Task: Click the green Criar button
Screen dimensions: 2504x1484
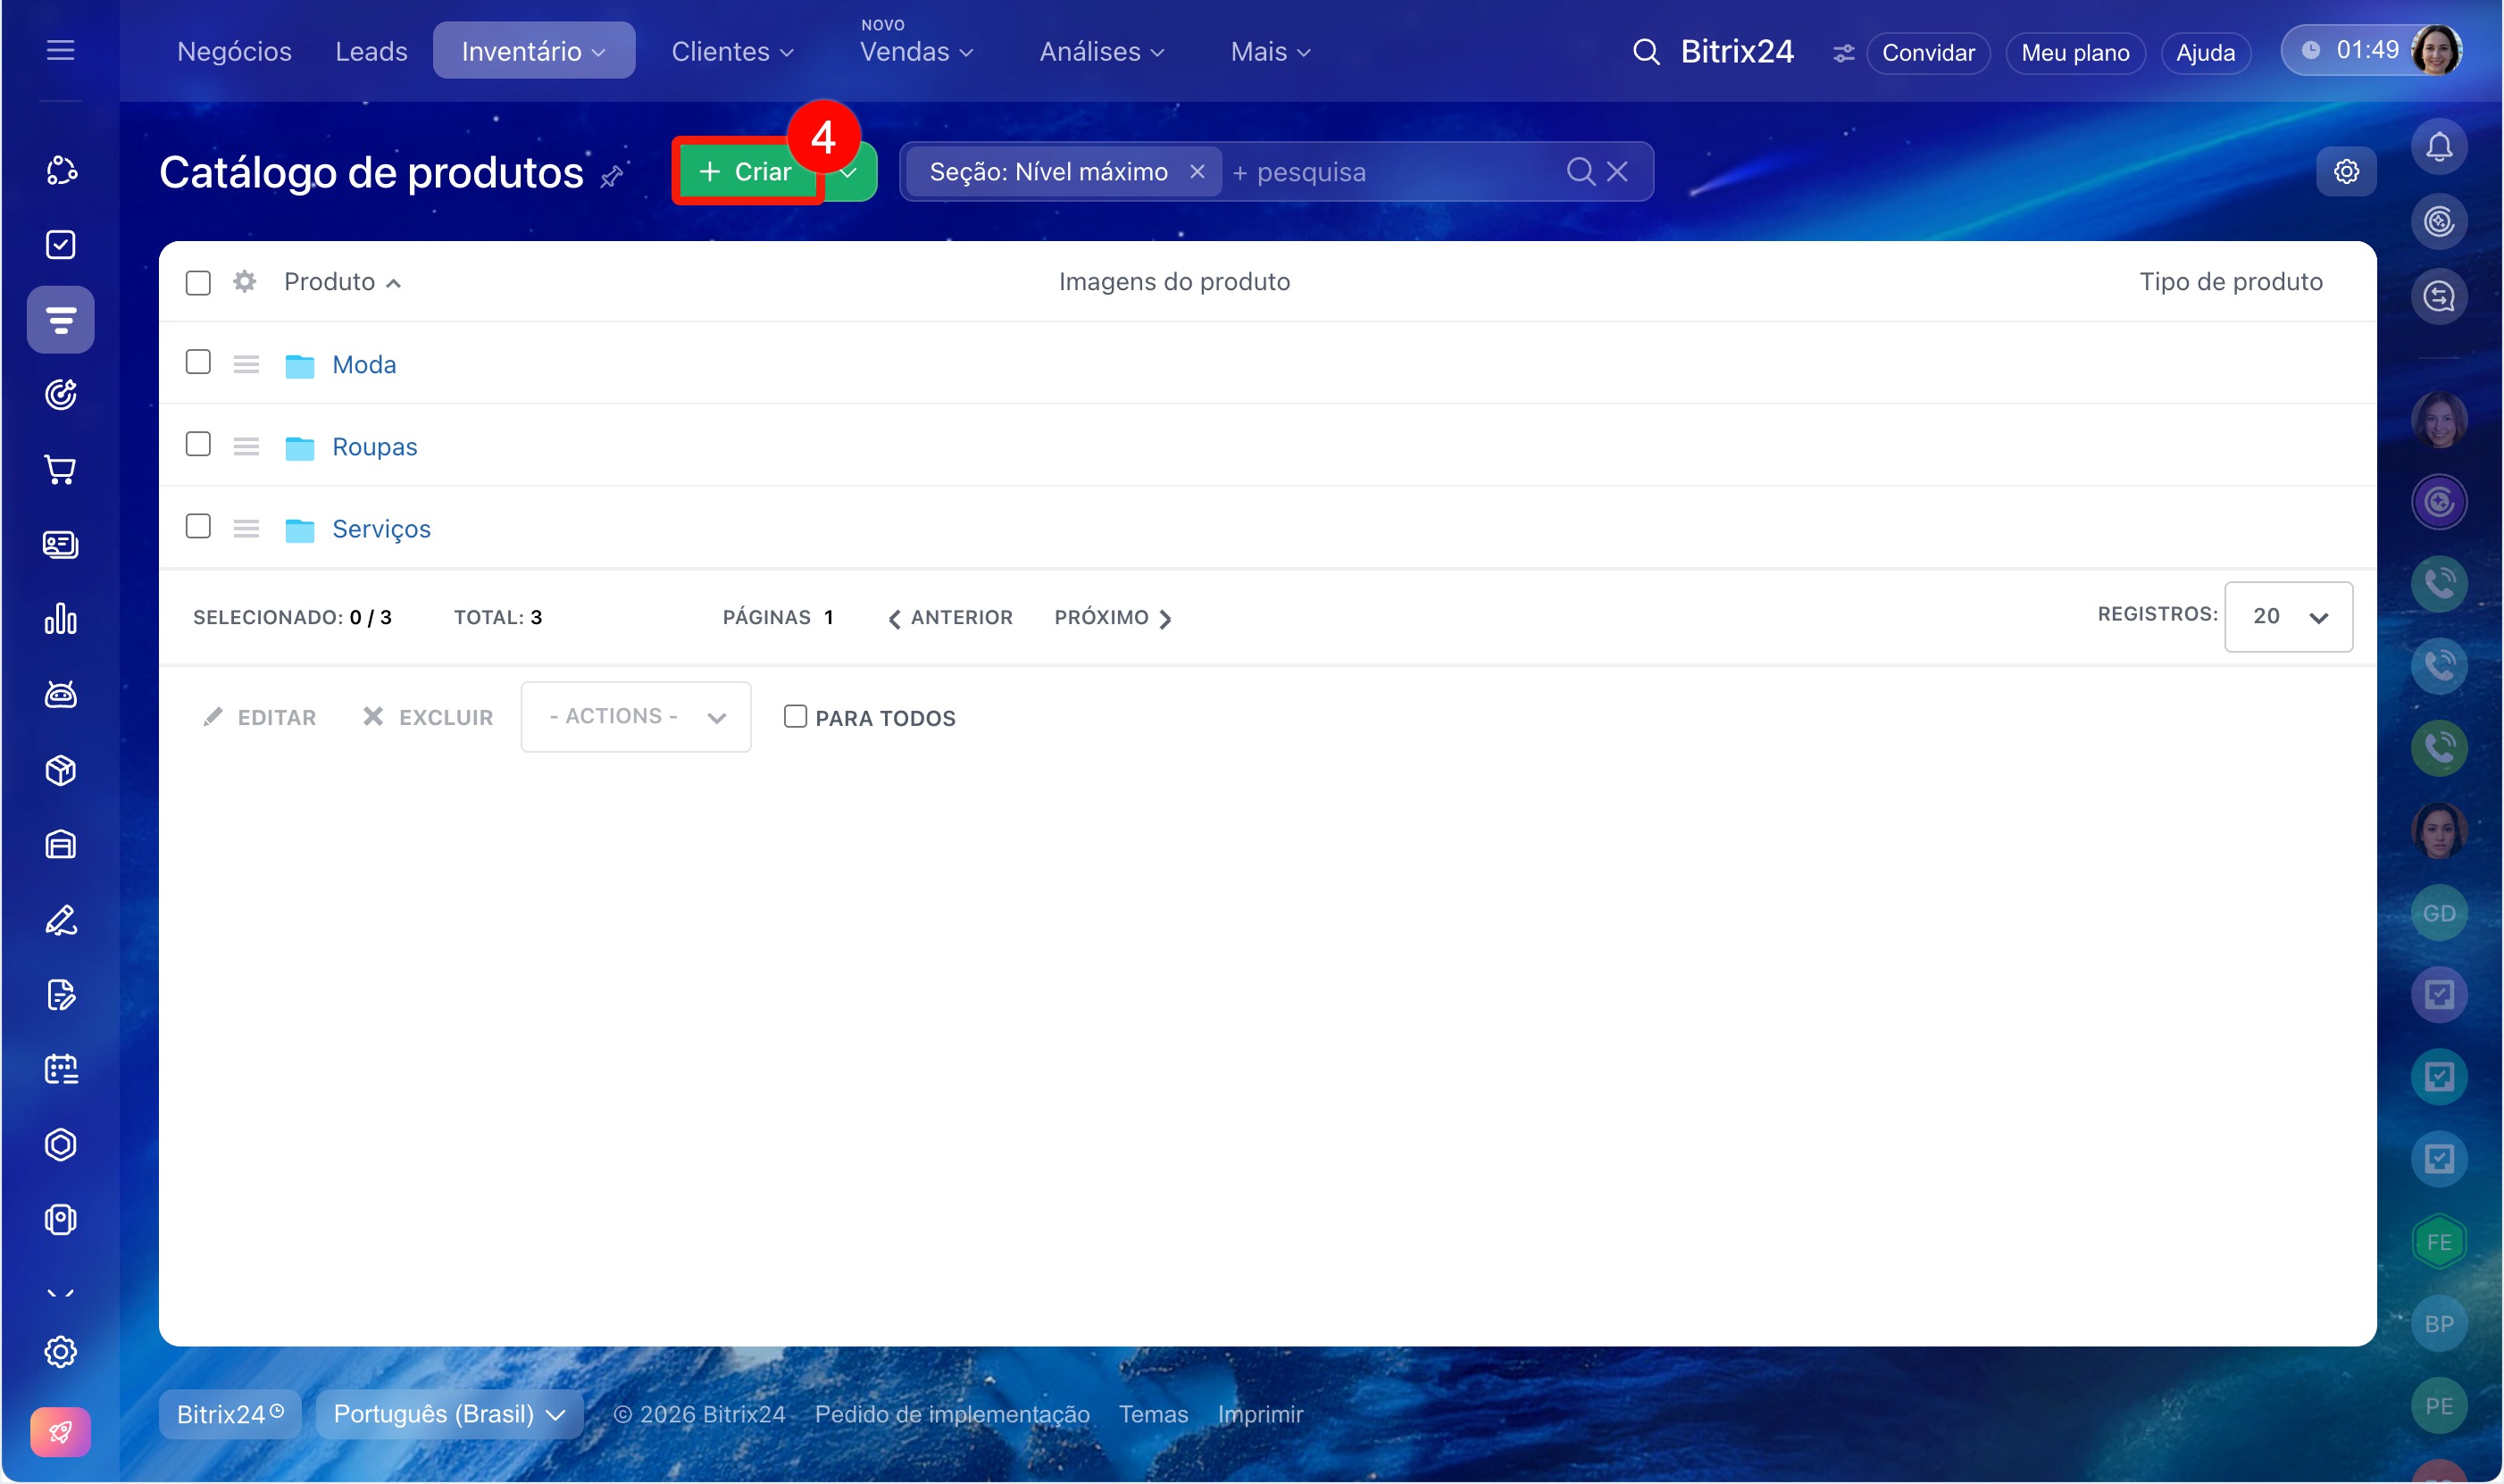Action: (x=746, y=172)
